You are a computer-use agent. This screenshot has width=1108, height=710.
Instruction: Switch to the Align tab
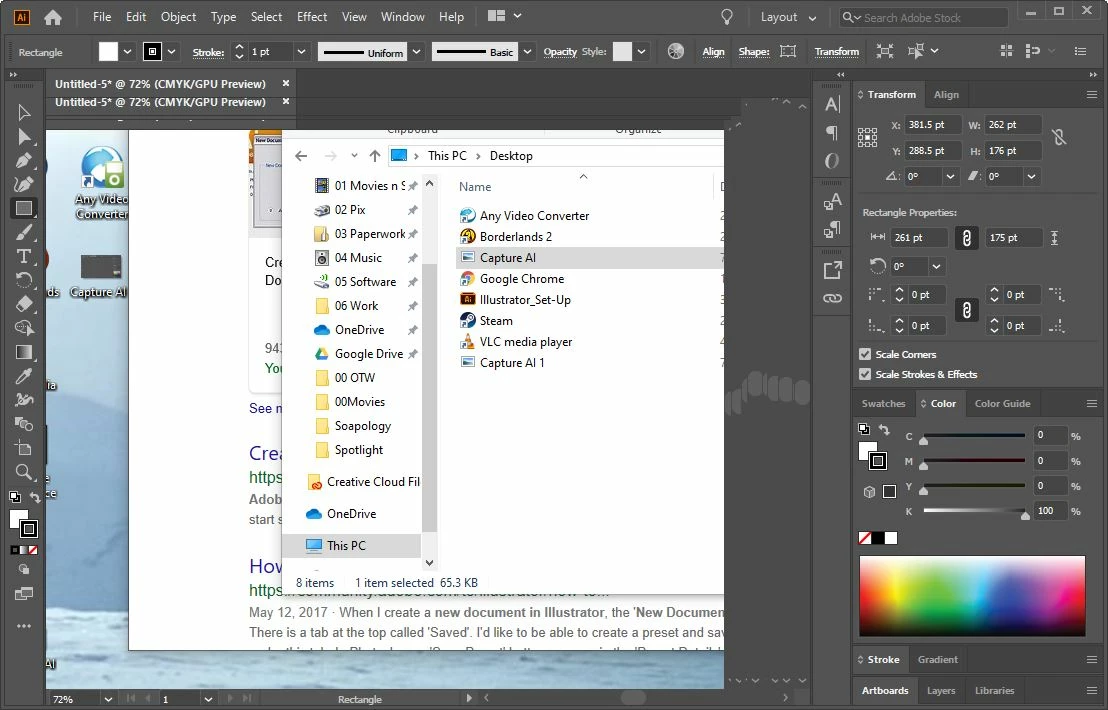tap(946, 95)
